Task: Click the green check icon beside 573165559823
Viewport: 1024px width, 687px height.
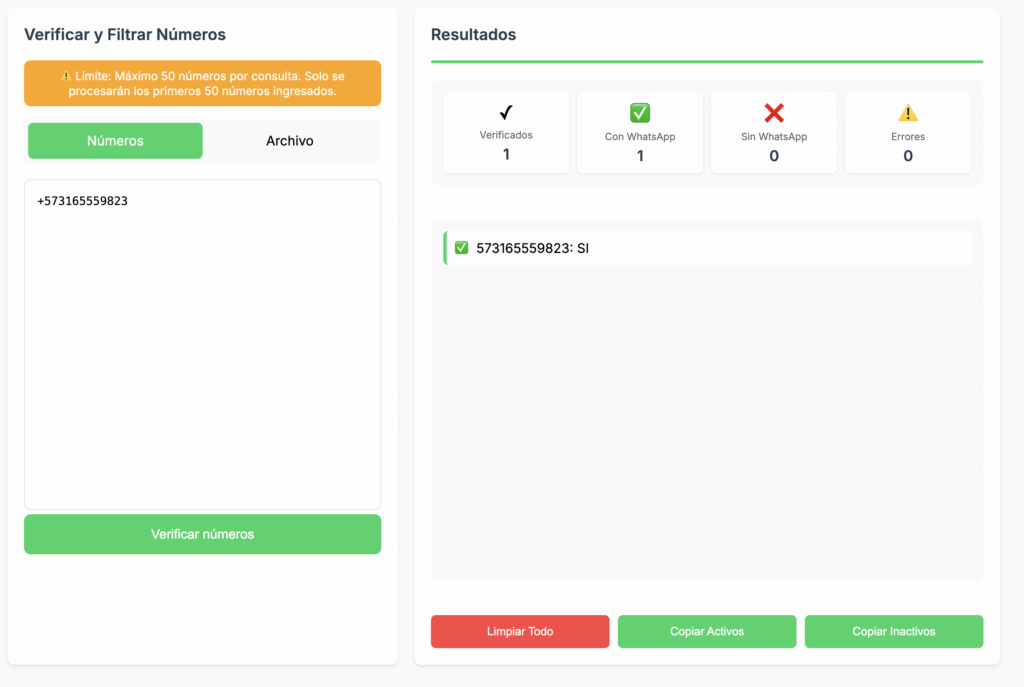Action: click(x=461, y=248)
